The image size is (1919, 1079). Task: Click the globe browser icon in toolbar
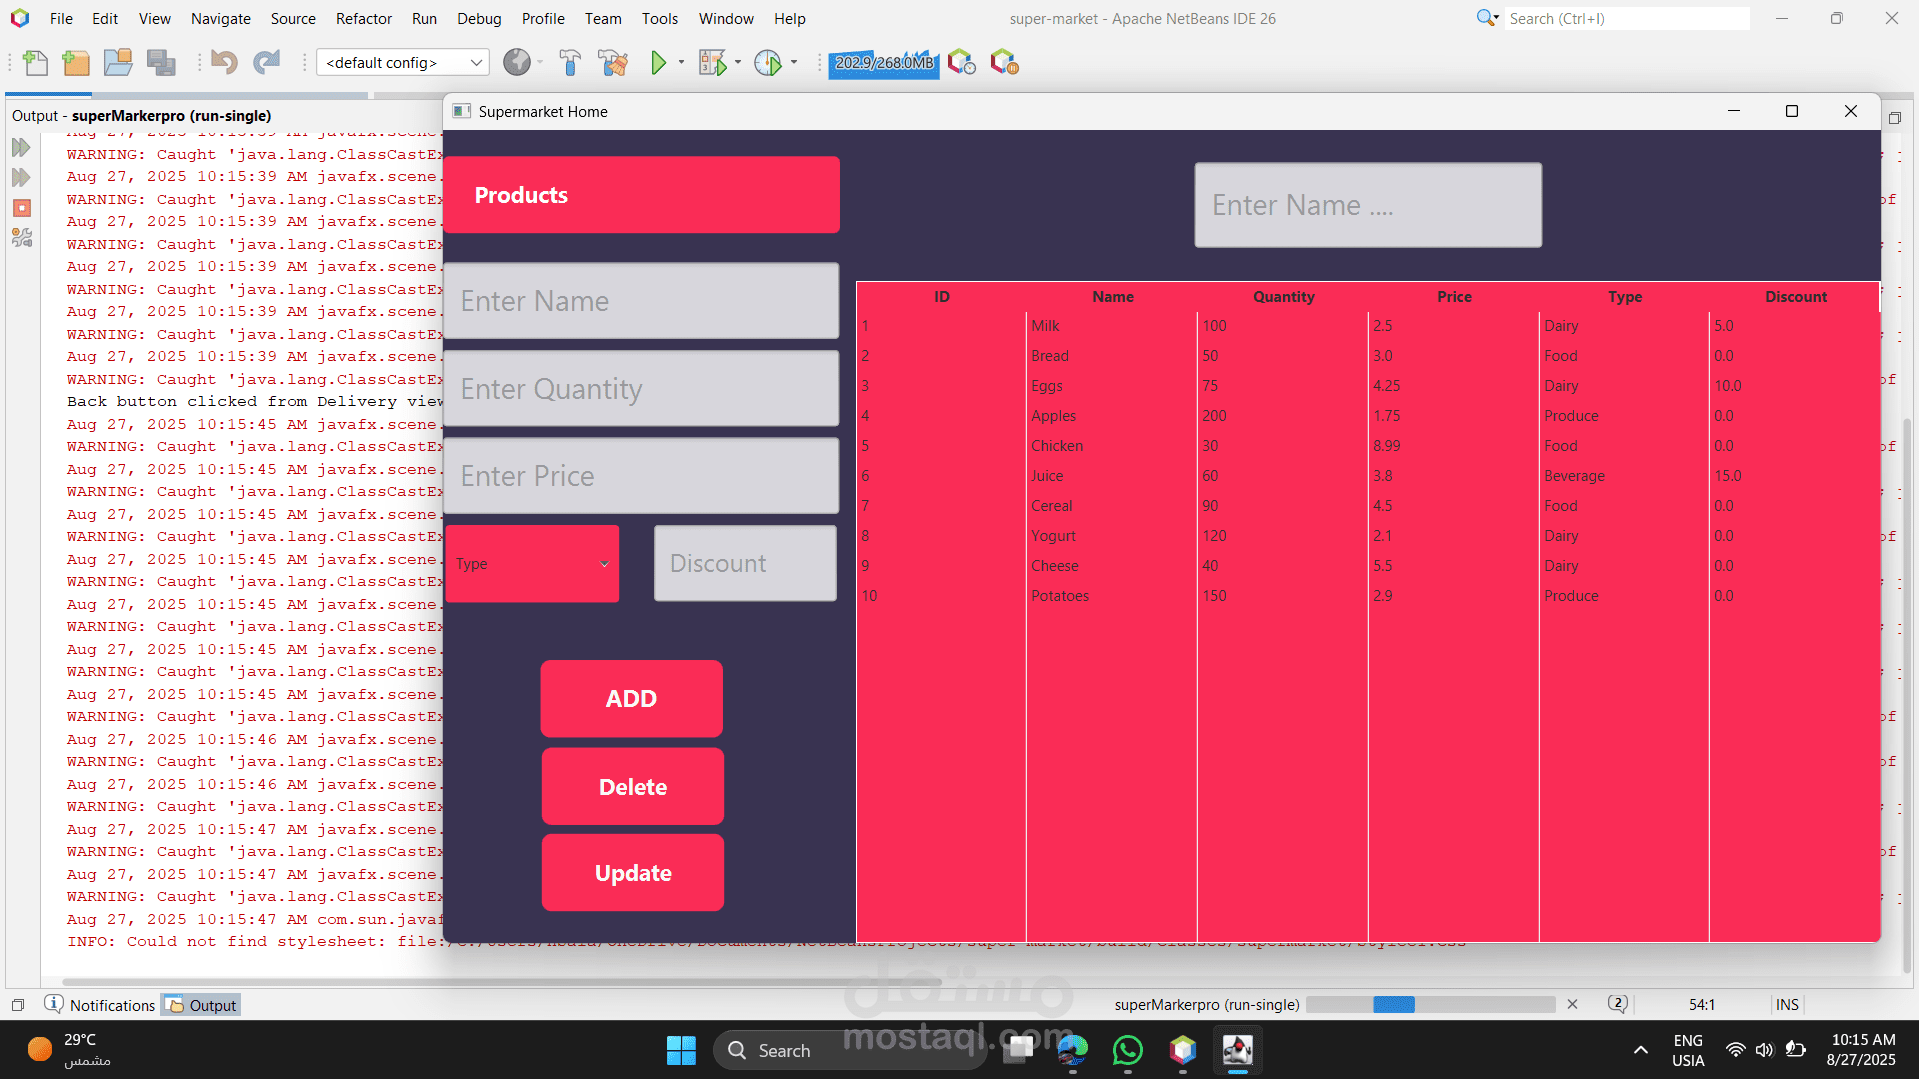(x=517, y=63)
